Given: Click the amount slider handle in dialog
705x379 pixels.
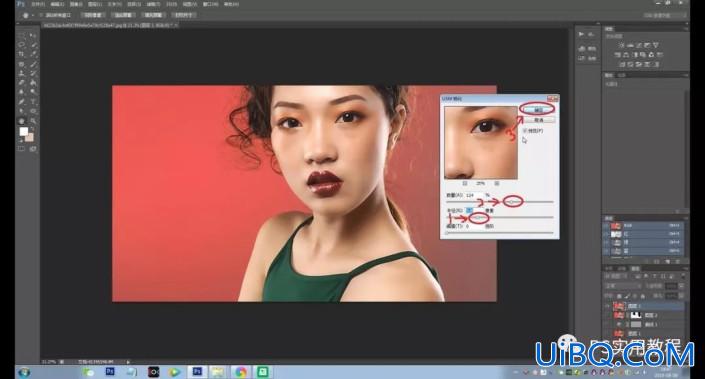Looking at the screenshot, I should pyautogui.click(x=512, y=202).
